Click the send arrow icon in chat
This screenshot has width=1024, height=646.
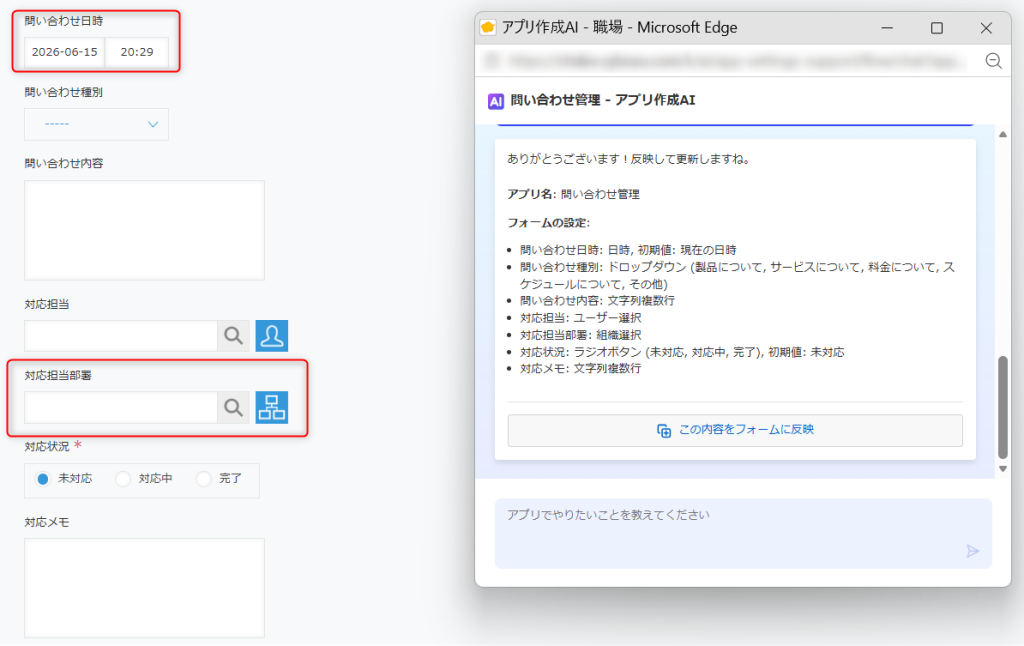click(x=972, y=551)
